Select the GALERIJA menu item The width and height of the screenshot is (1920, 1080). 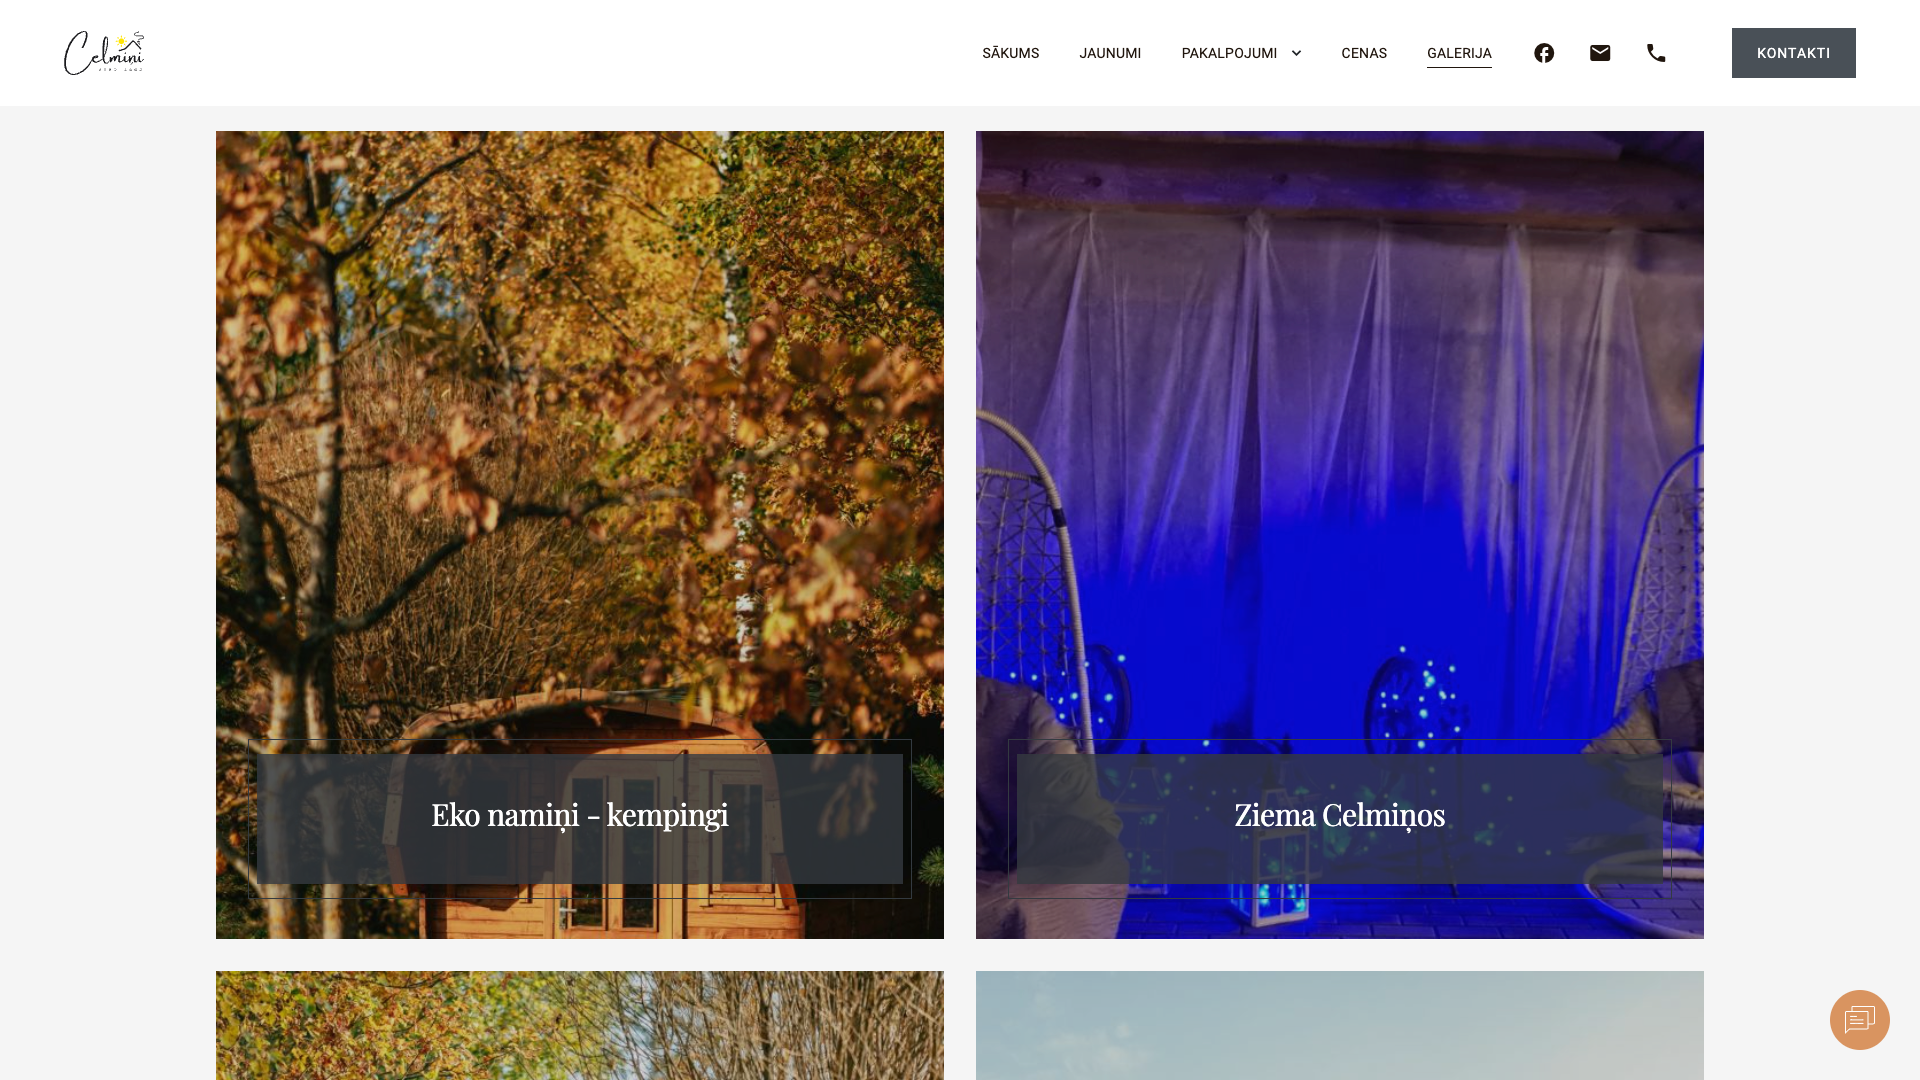(1459, 53)
